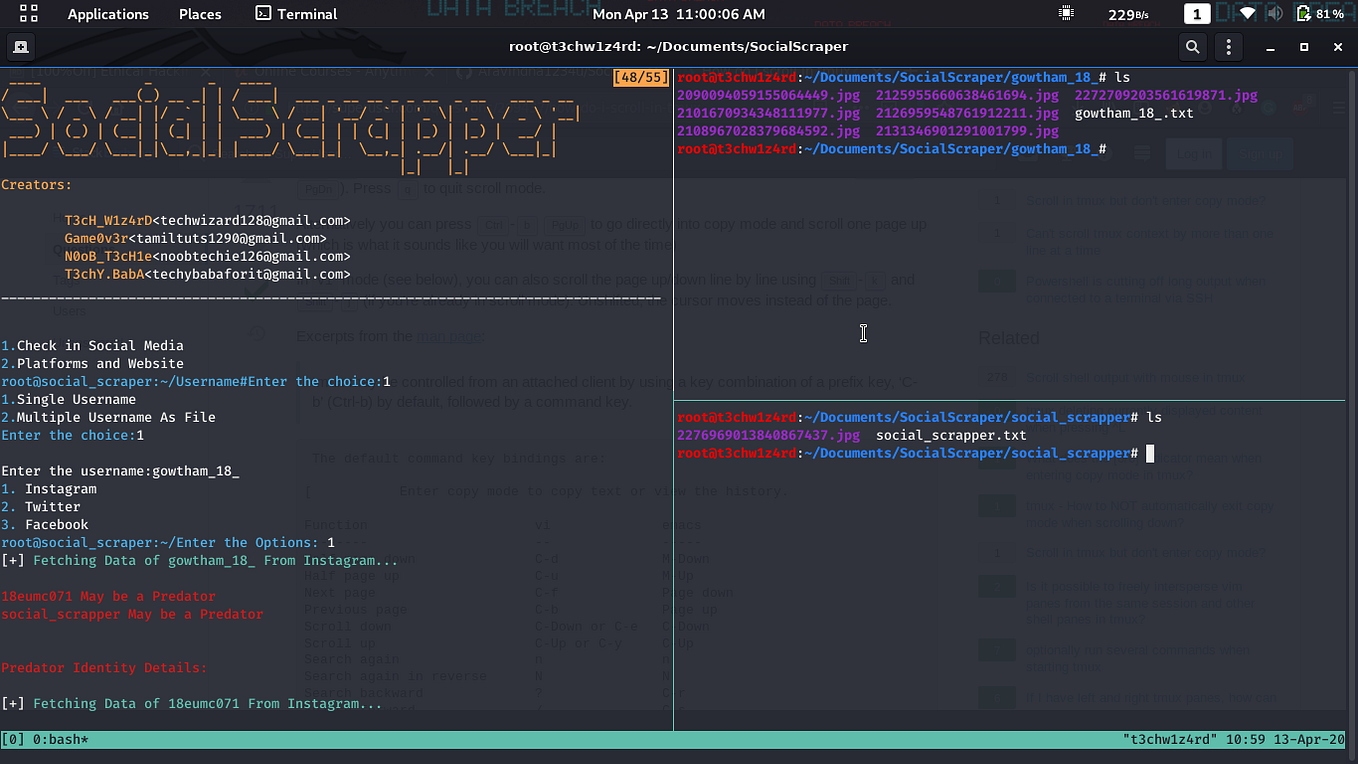1358x764 pixels.
Task: Open a new terminal tab via the plus icon
Action: pyautogui.click(x=21, y=46)
